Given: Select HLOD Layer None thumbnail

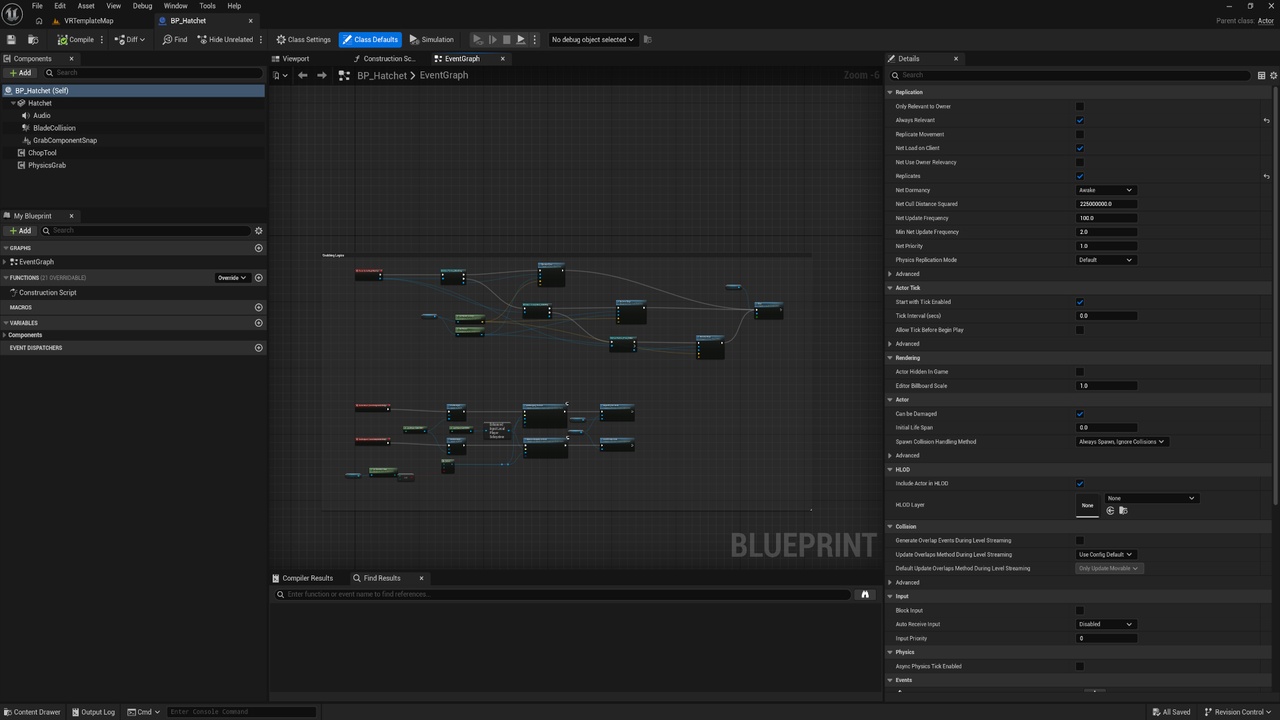Looking at the screenshot, I should pyautogui.click(x=1087, y=505).
